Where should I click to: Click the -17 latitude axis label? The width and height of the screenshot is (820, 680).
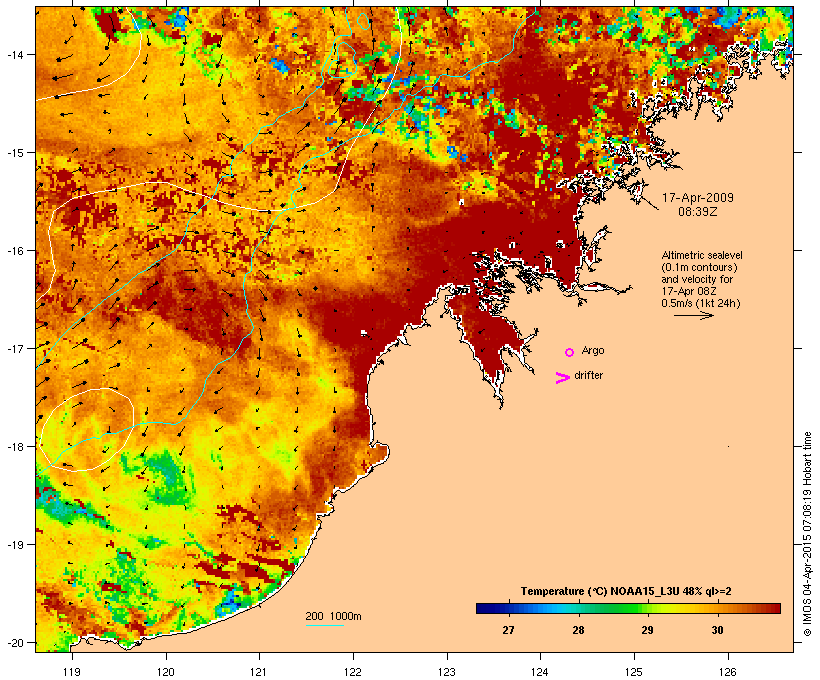[16, 348]
